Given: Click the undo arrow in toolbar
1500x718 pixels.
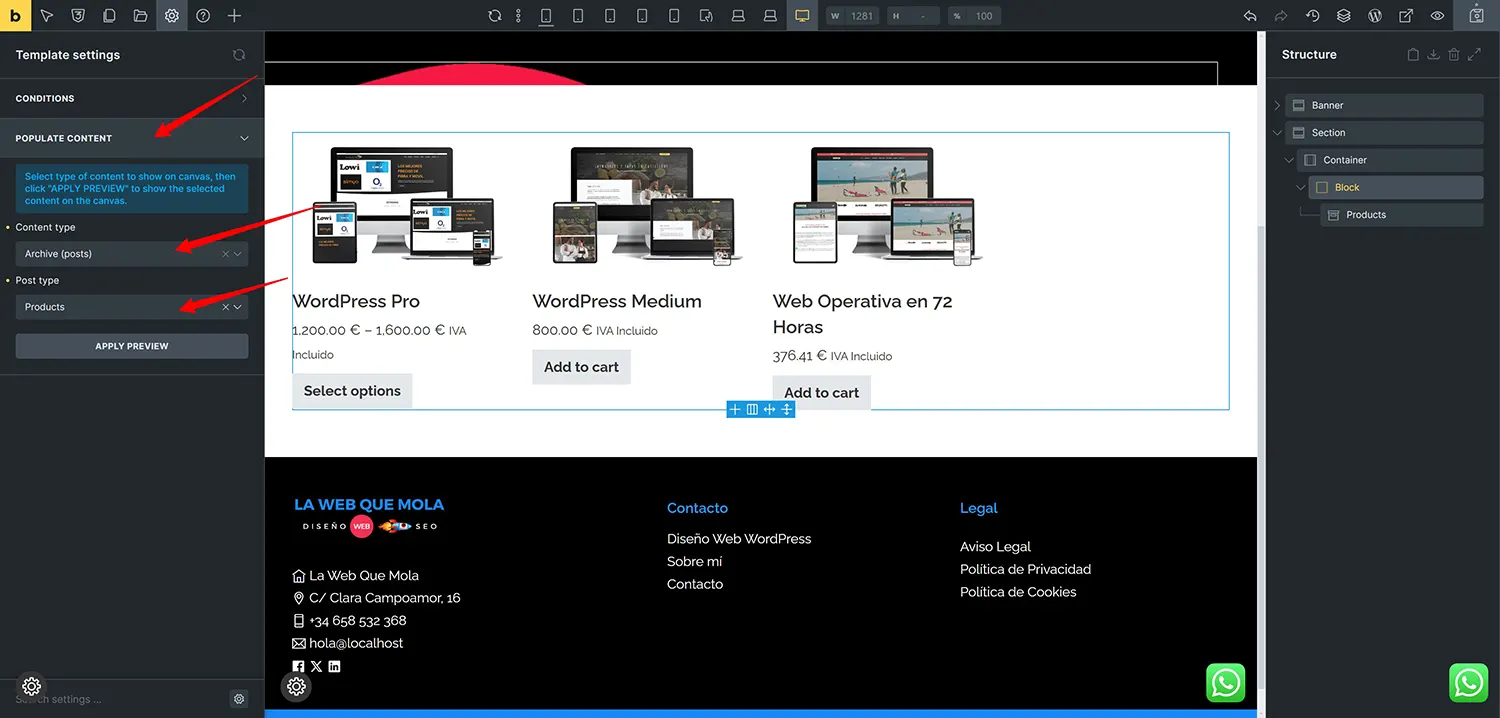Looking at the screenshot, I should tap(1250, 16).
